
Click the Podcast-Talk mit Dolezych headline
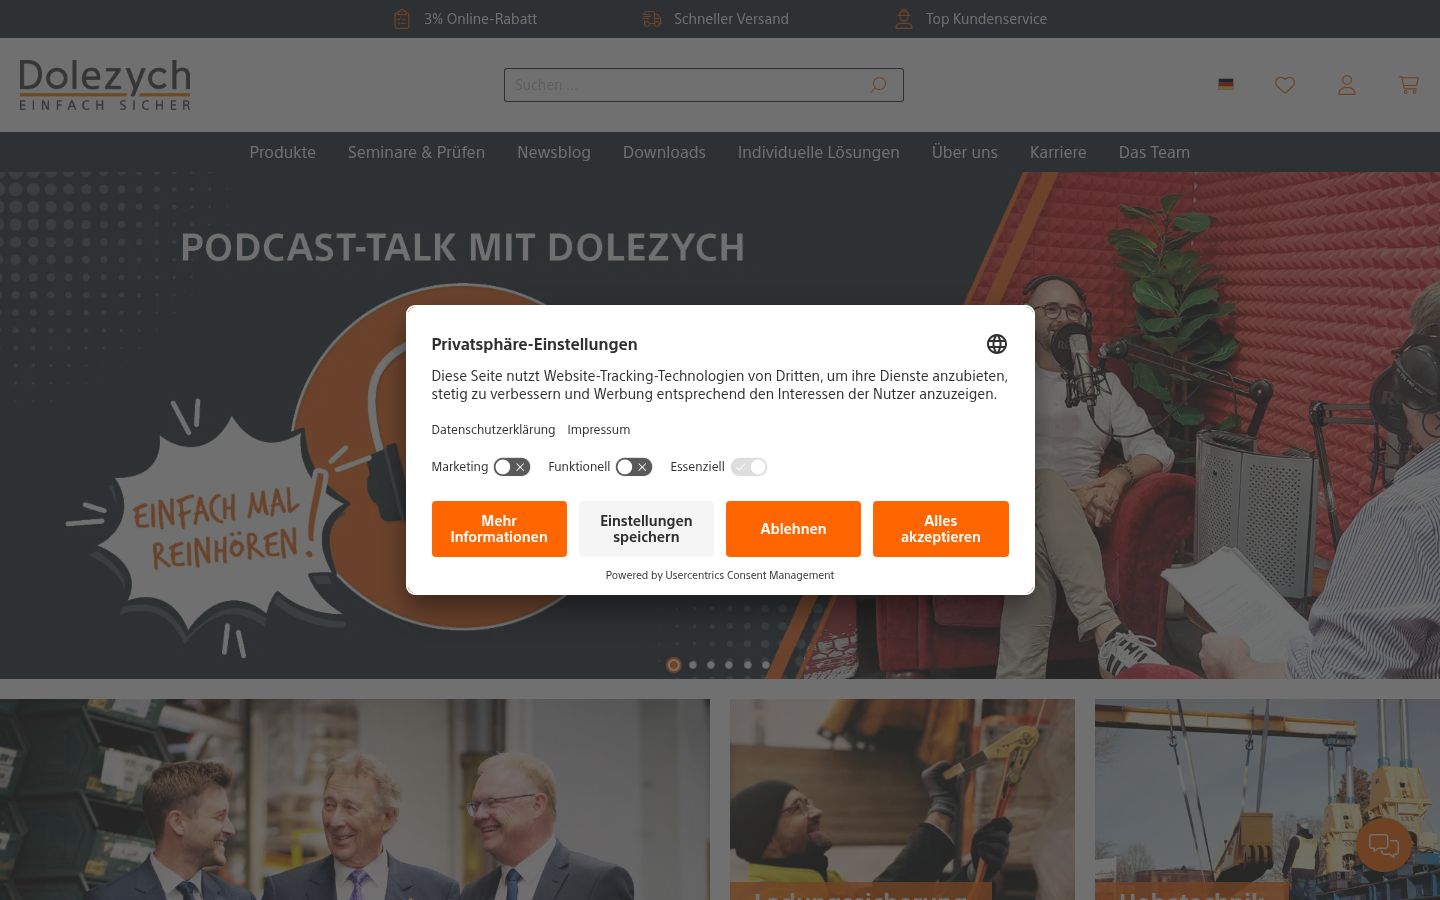click(x=463, y=247)
